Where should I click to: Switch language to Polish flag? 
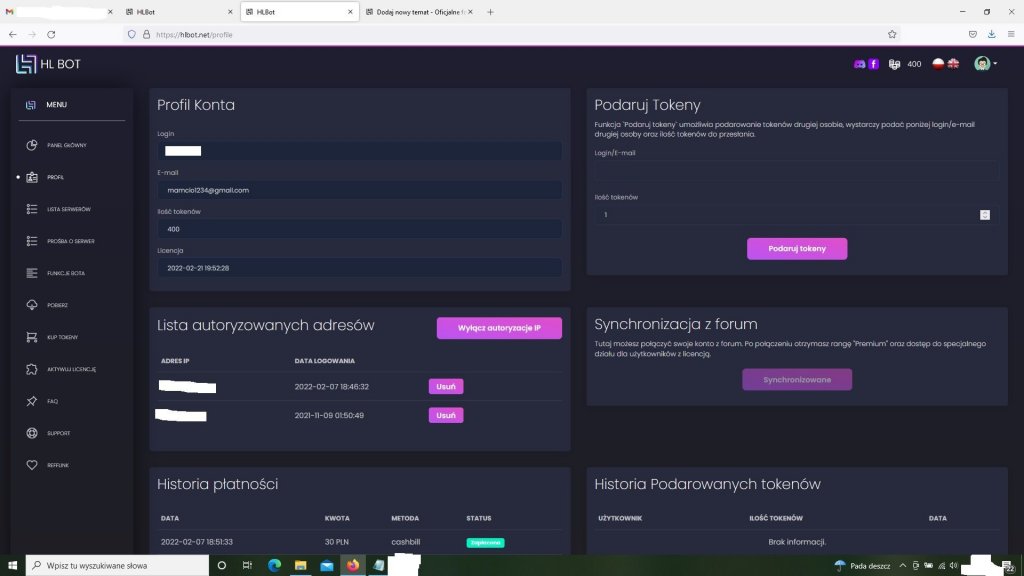(x=938, y=64)
